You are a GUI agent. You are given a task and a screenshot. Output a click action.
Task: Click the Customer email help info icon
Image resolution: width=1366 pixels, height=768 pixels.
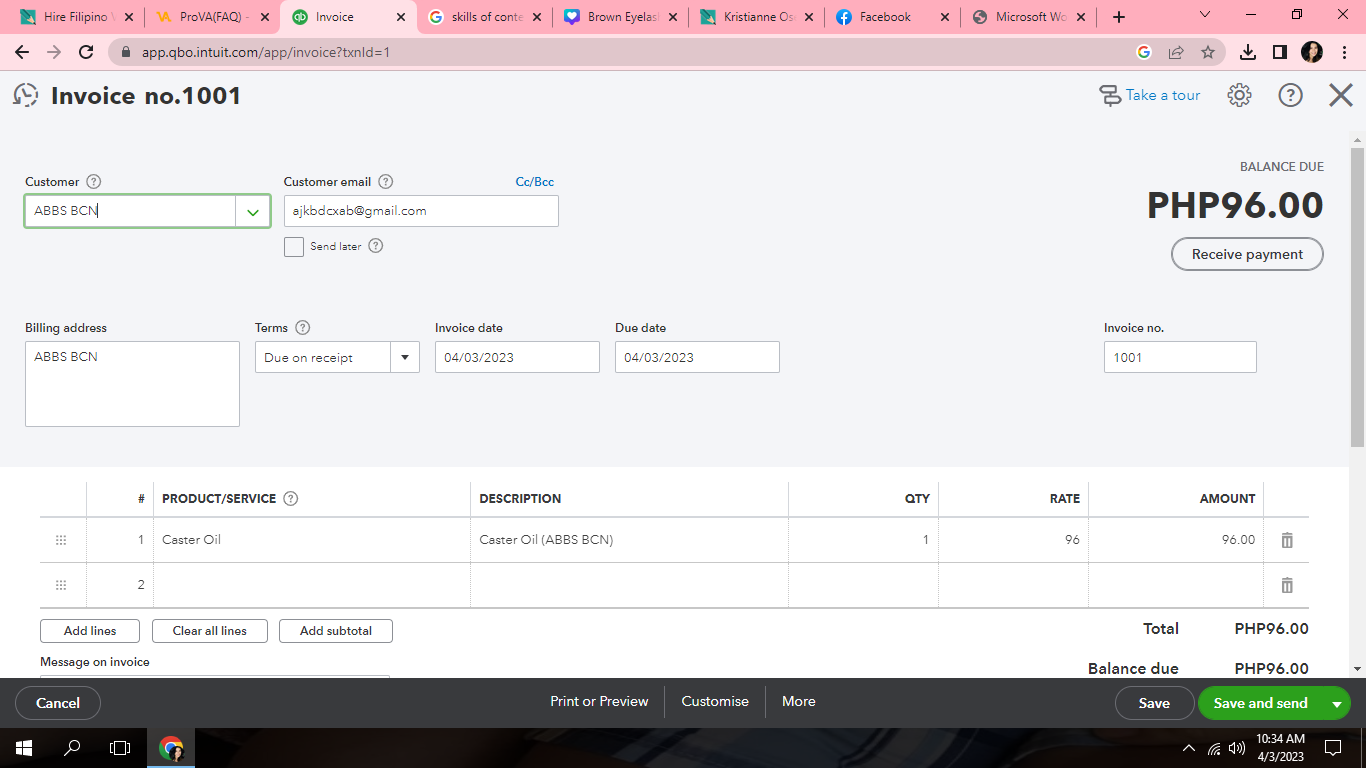386,182
